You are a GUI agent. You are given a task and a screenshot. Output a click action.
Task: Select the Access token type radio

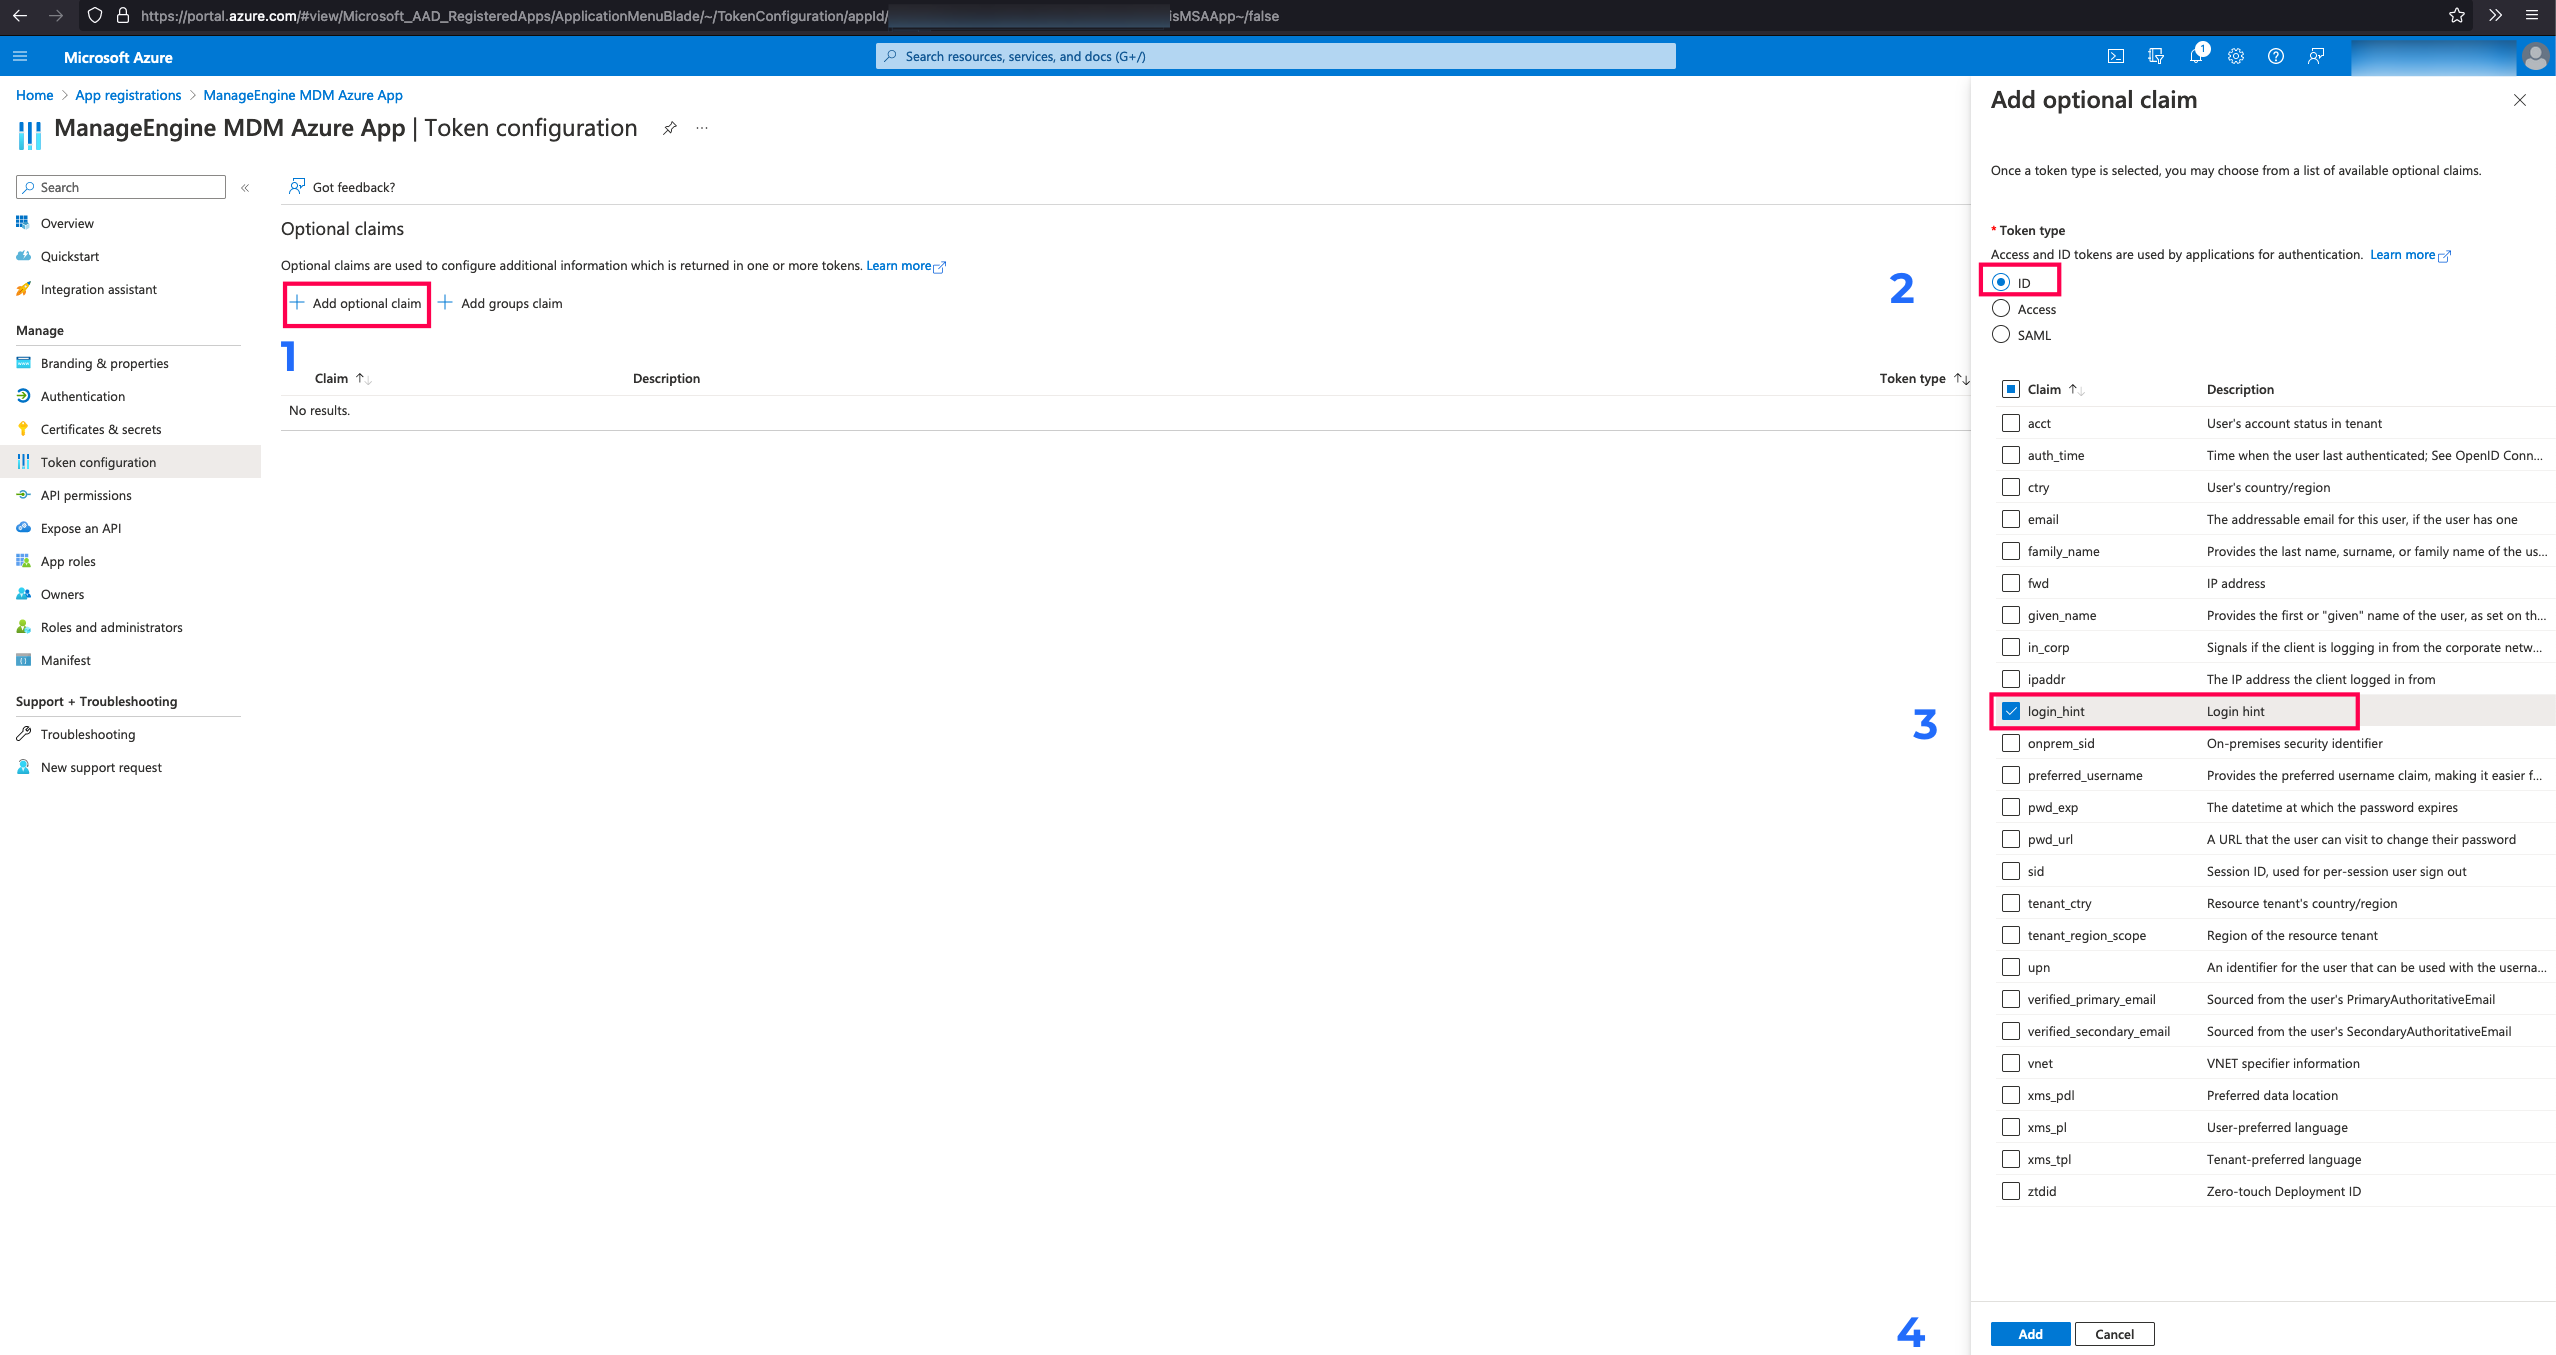(2001, 309)
